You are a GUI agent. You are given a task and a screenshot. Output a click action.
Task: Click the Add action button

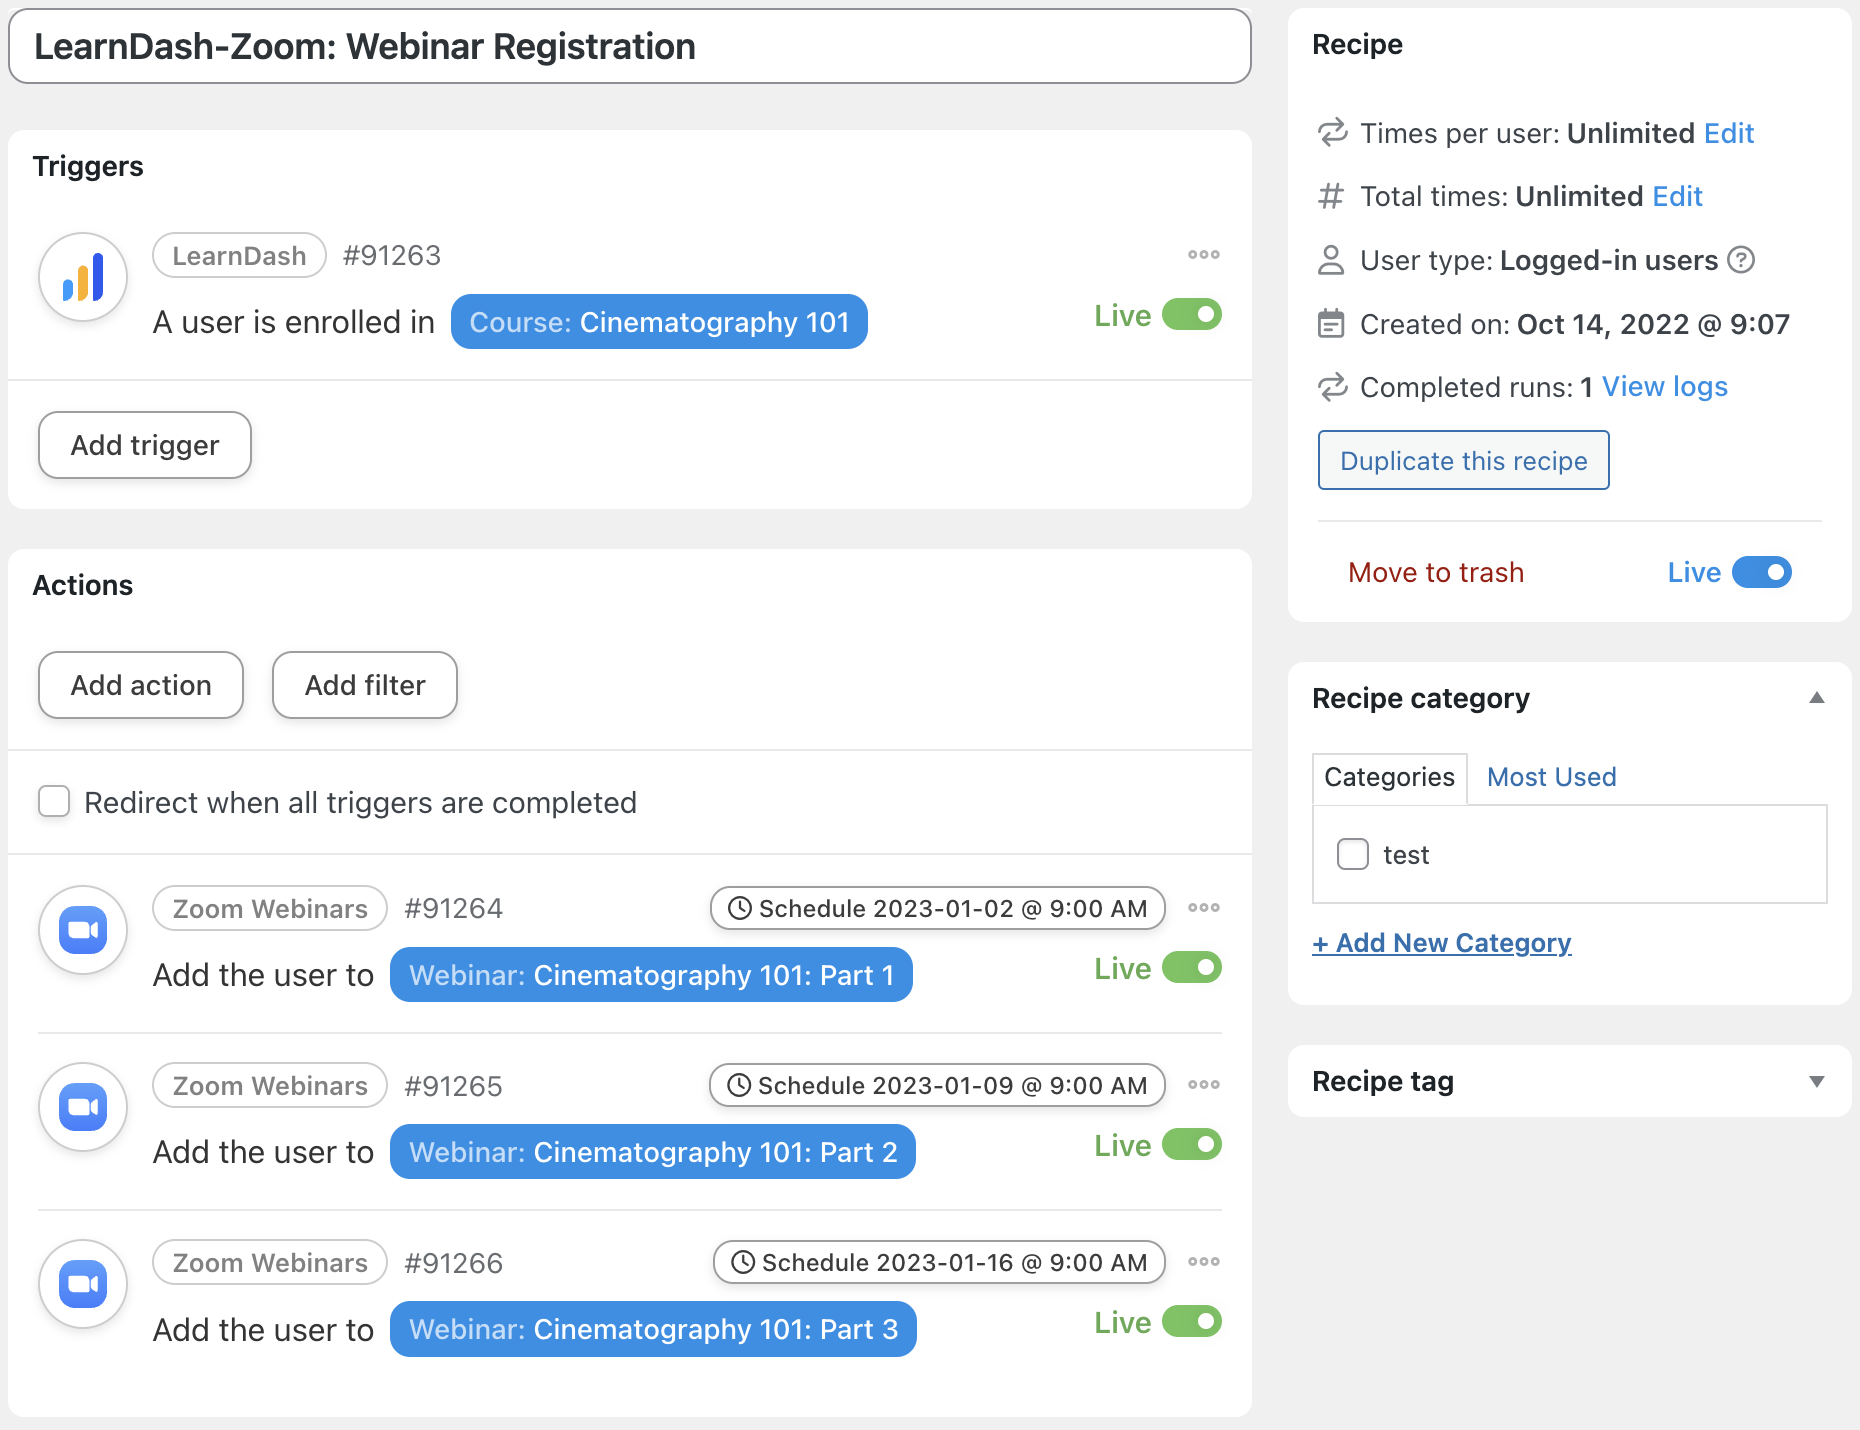coord(141,685)
